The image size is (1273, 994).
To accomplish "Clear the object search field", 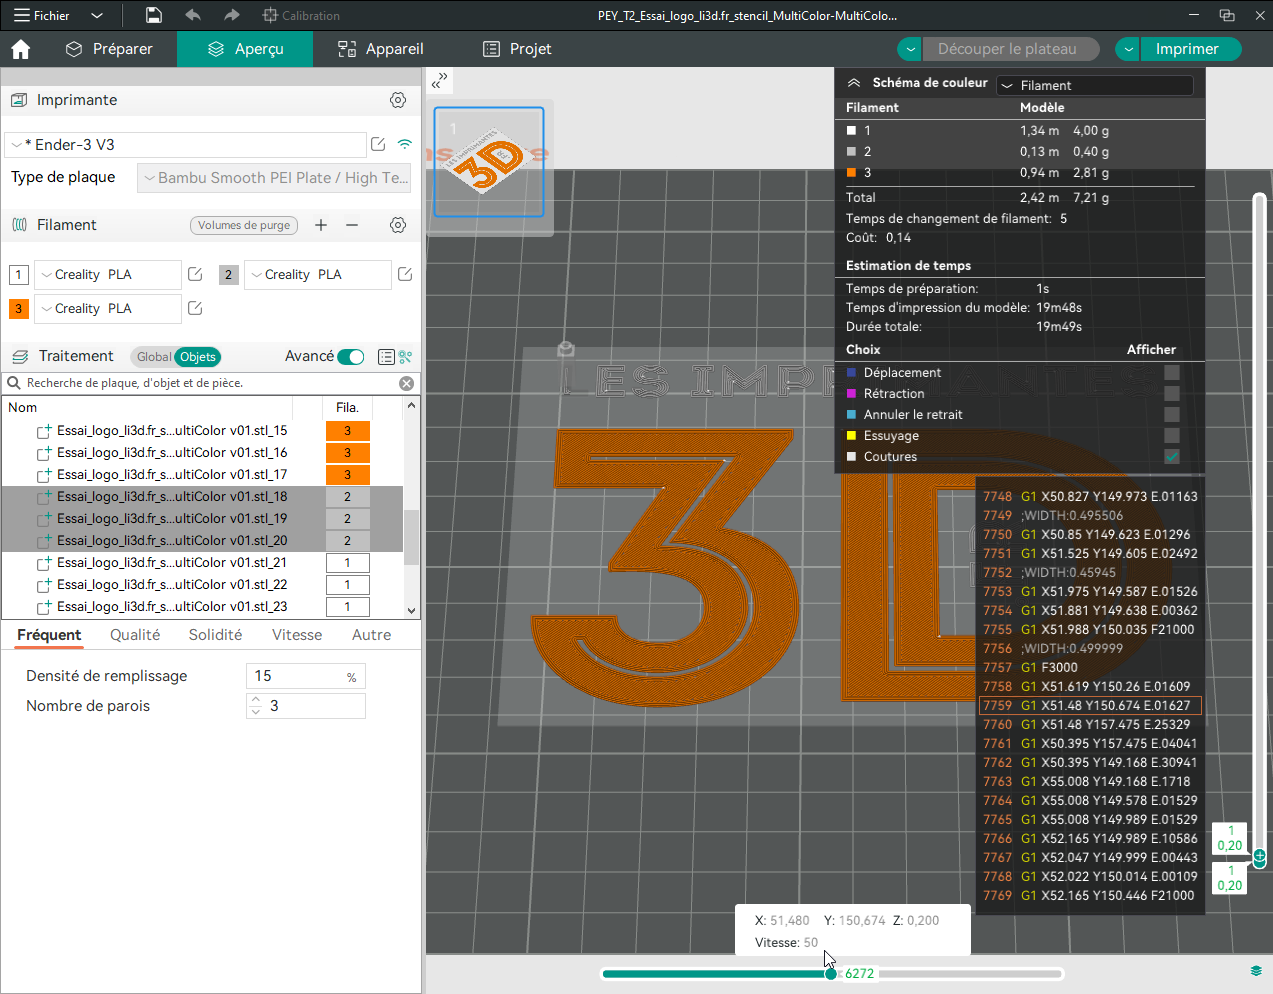I will (x=406, y=383).
